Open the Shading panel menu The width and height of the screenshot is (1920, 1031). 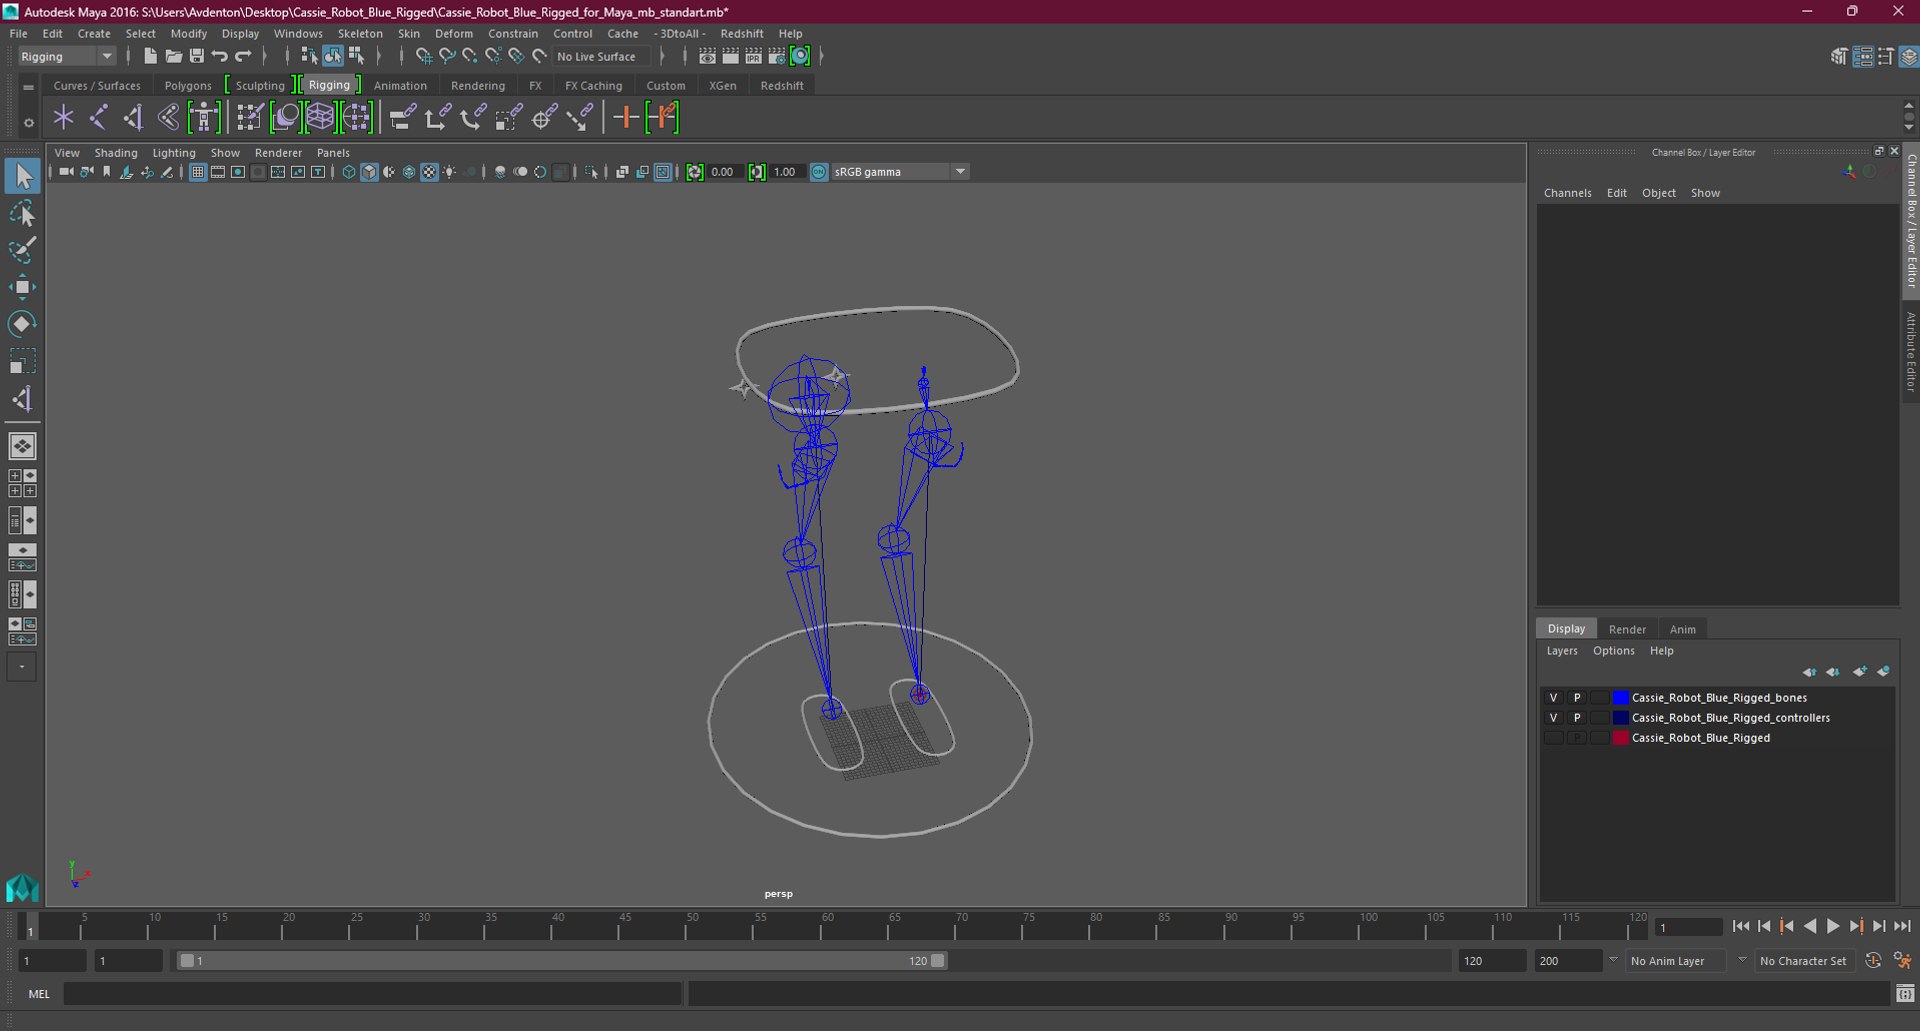pyautogui.click(x=116, y=153)
